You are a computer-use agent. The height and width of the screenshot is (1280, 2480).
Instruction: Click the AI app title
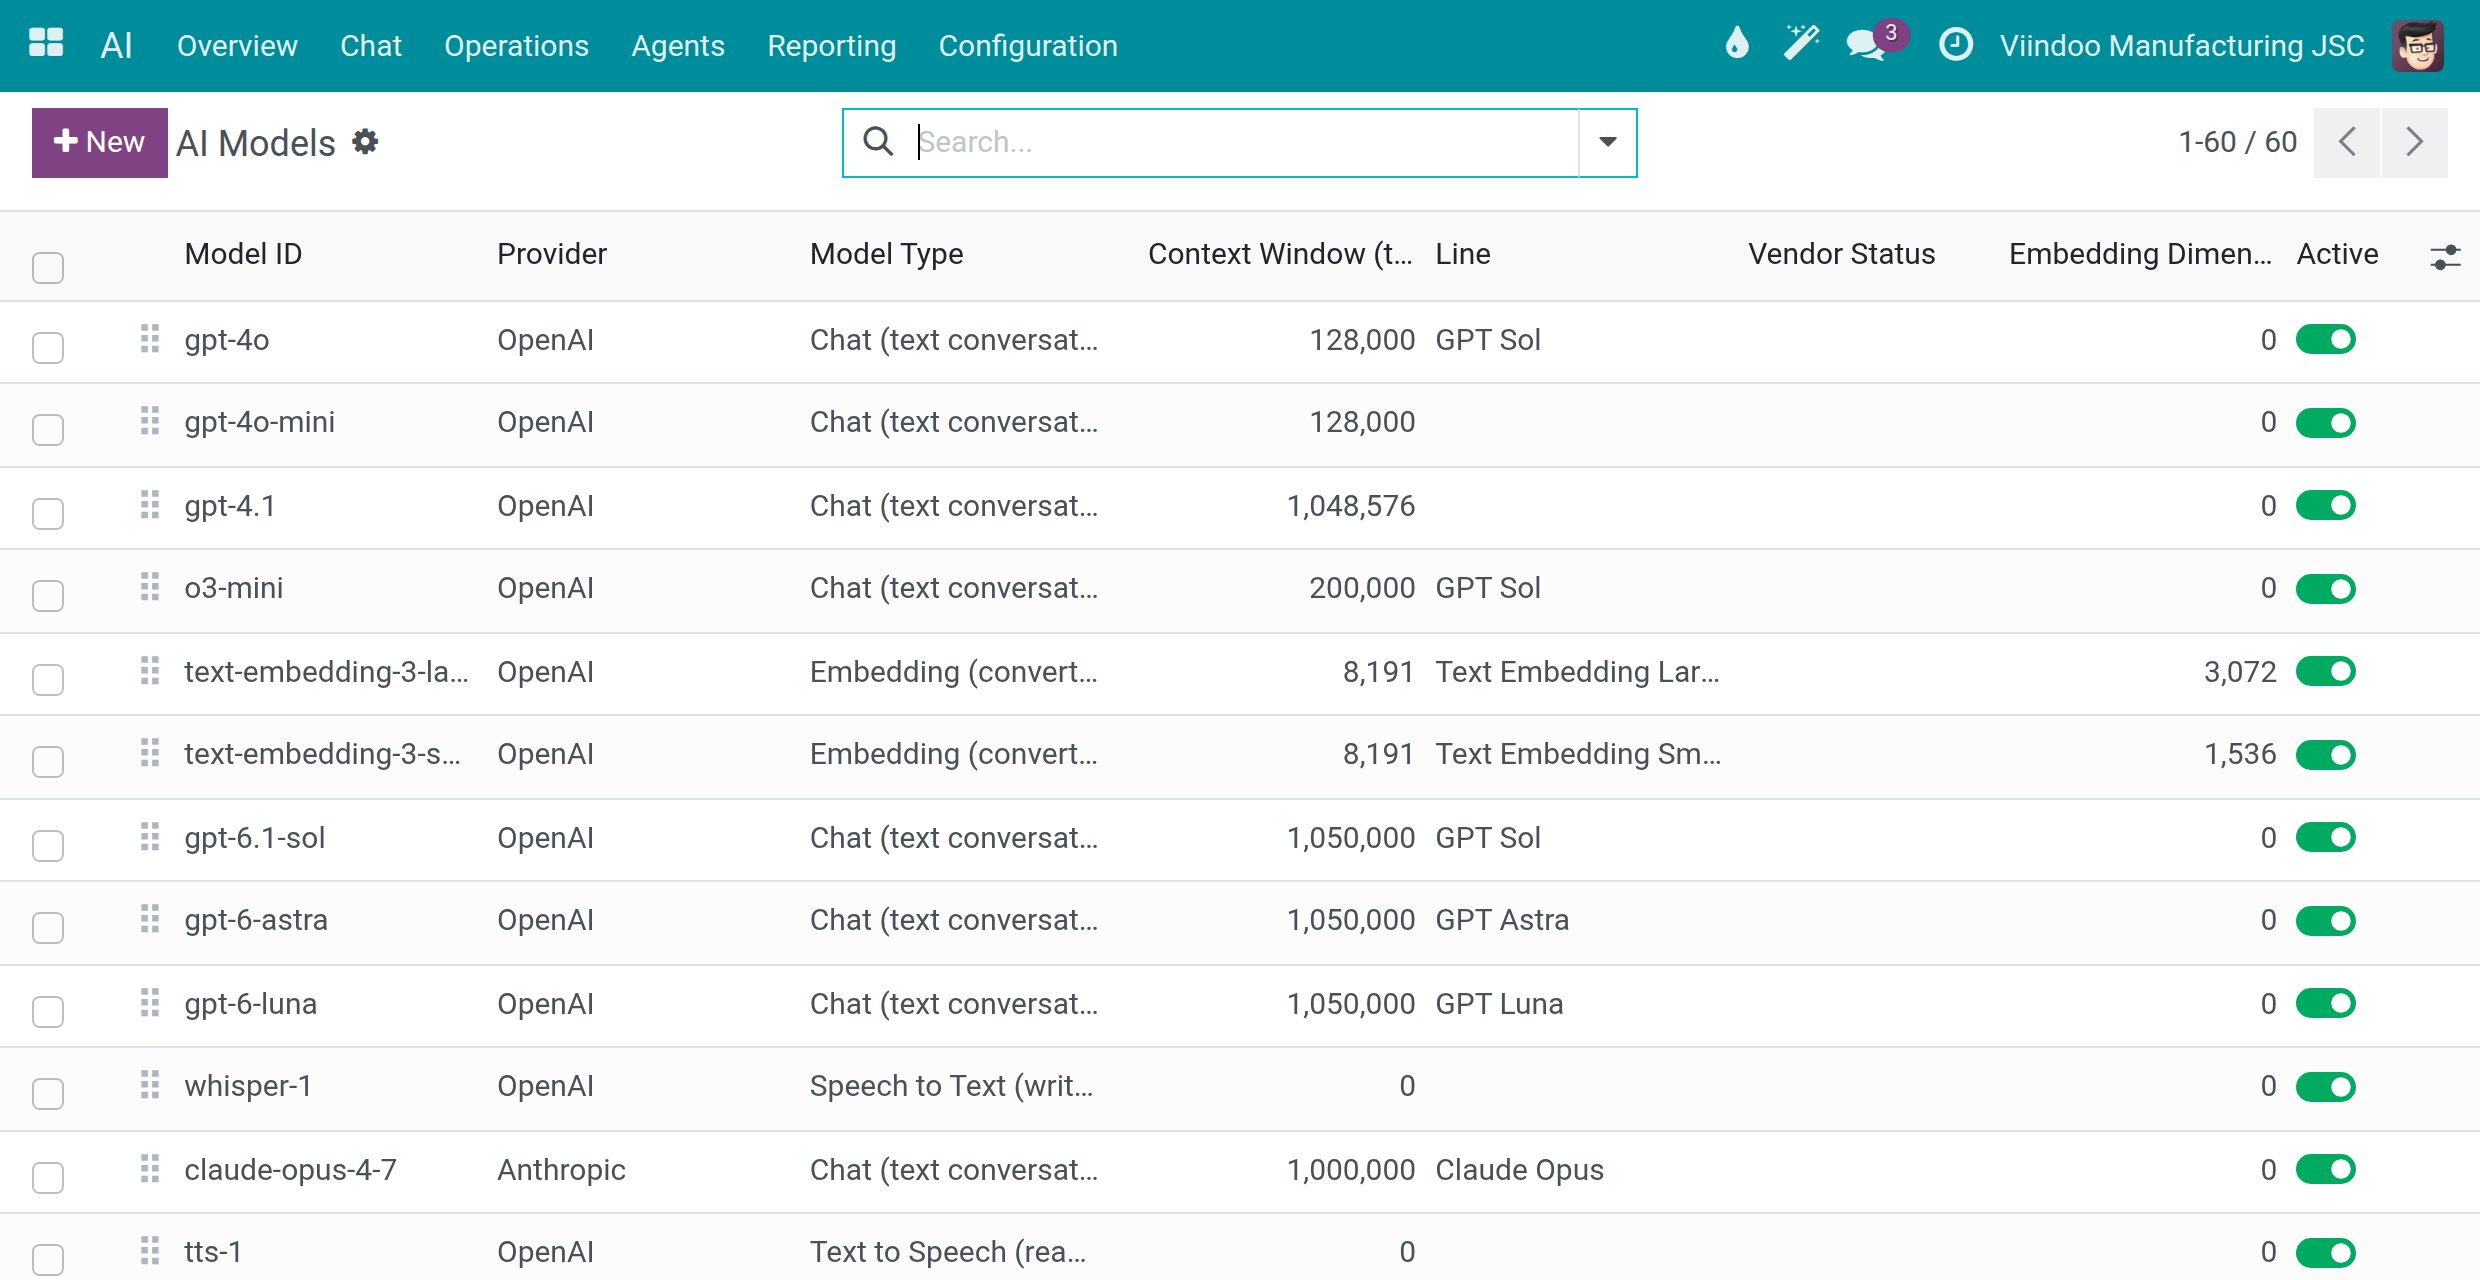[x=116, y=45]
